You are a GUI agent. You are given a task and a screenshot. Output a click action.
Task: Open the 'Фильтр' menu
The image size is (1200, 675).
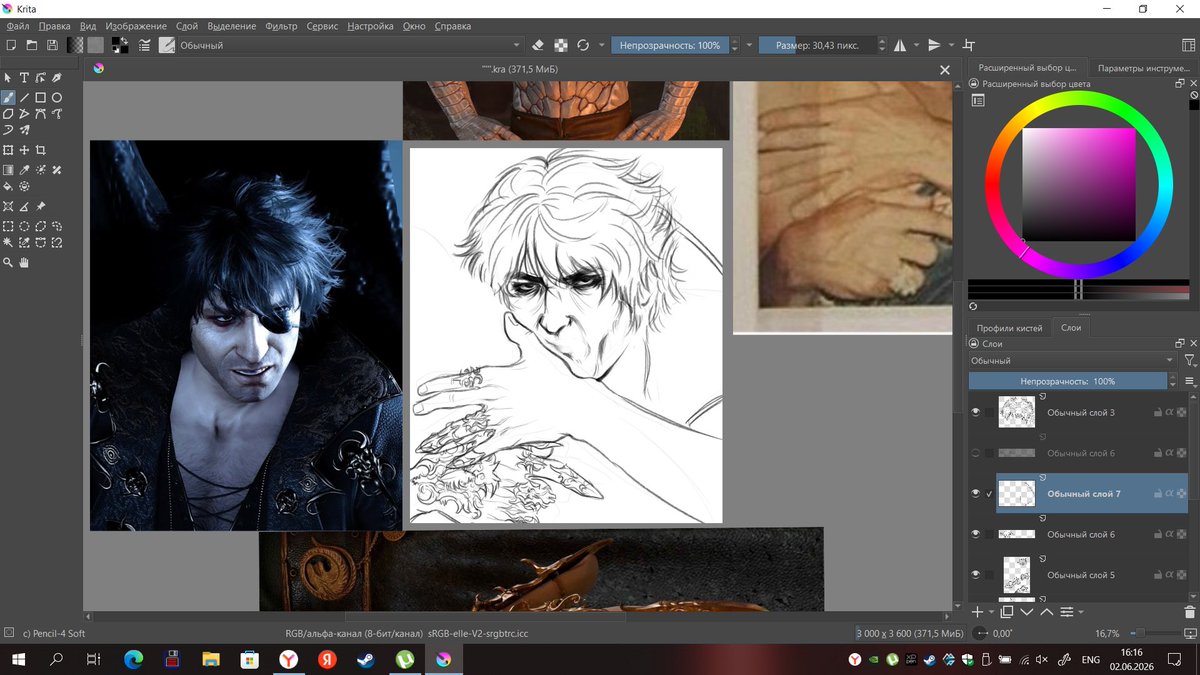pyautogui.click(x=281, y=26)
